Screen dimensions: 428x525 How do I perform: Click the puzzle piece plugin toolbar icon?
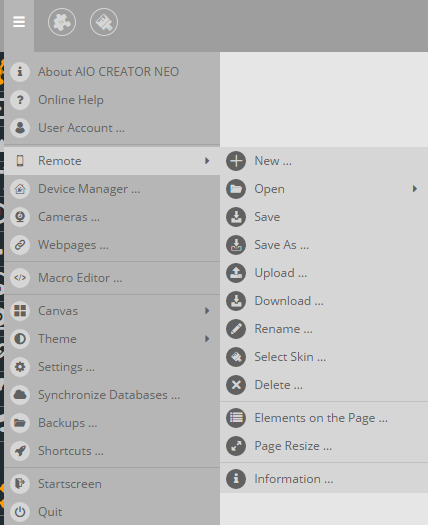click(62, 22)
